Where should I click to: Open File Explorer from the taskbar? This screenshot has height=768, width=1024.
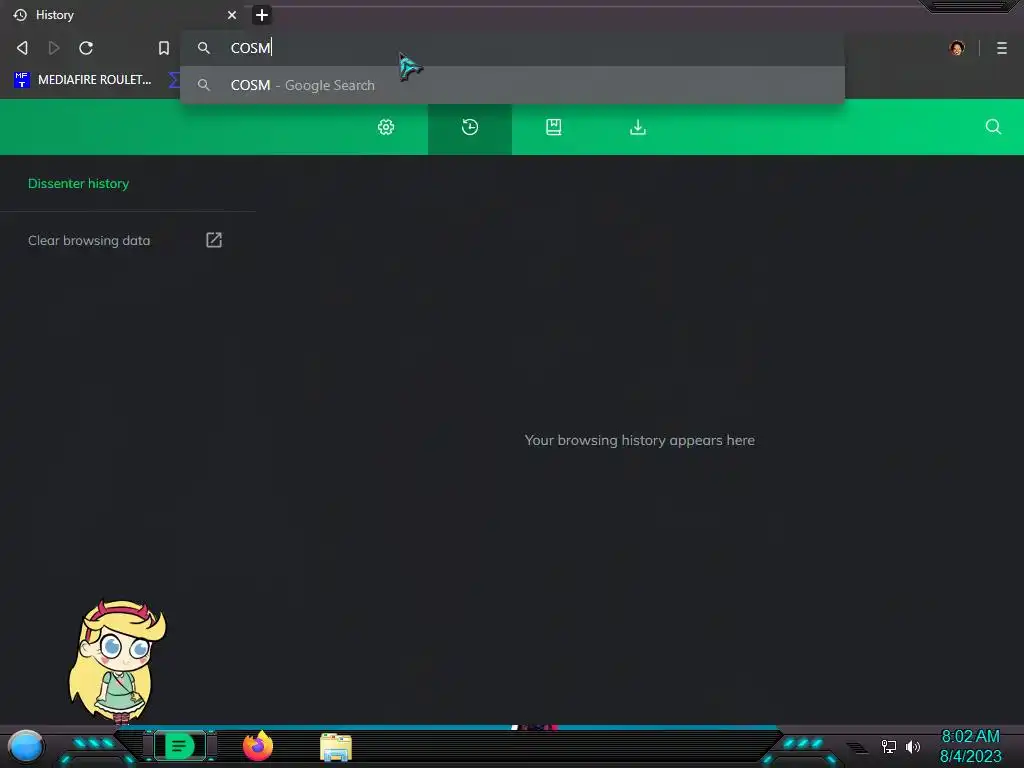point(336,747)
